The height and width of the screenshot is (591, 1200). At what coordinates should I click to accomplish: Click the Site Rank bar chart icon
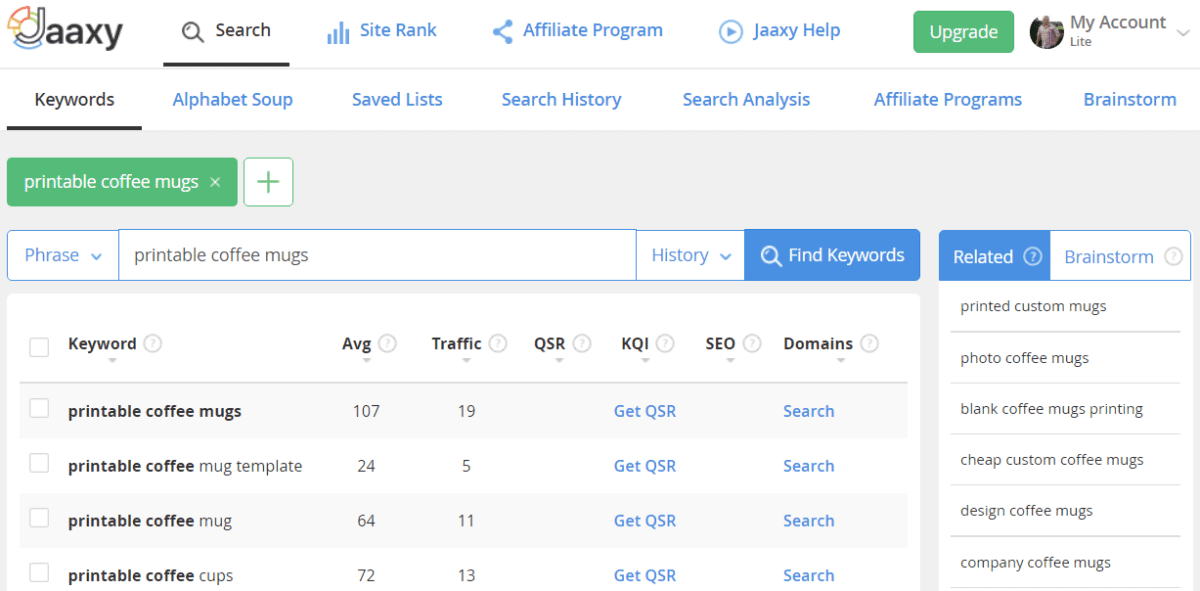click(x=338, y=32)
